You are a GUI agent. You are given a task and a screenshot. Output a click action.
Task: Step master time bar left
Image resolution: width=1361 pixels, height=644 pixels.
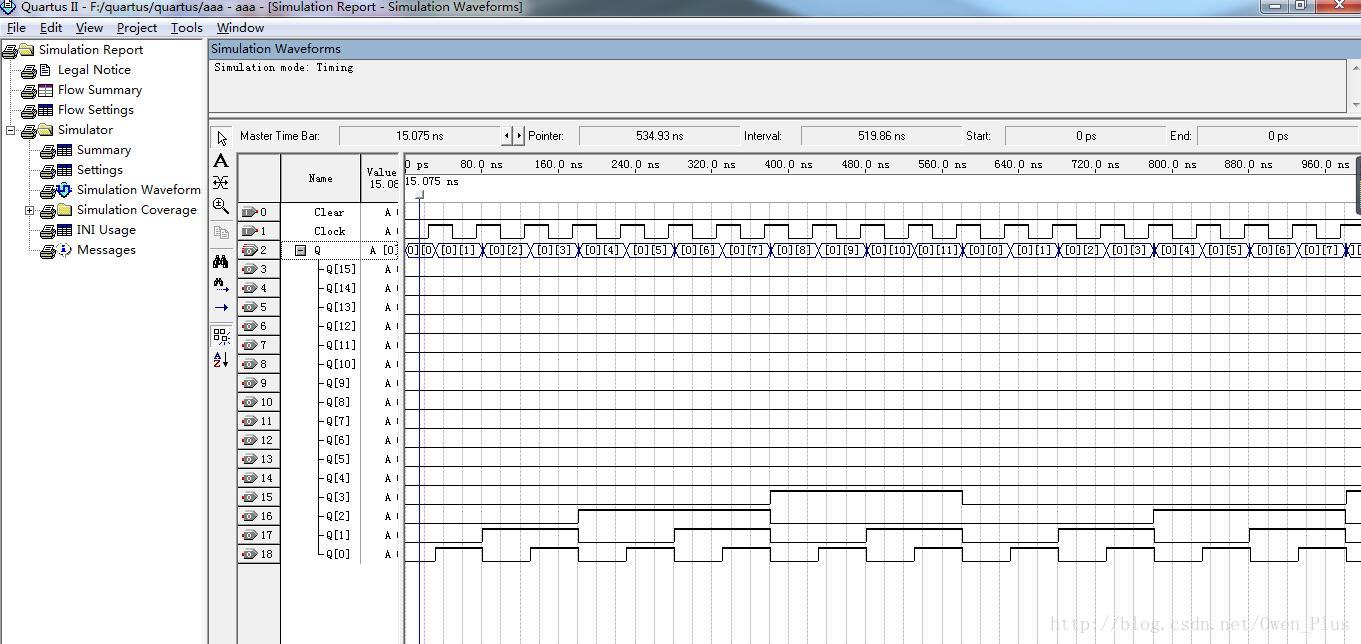[x=507, y=135]
